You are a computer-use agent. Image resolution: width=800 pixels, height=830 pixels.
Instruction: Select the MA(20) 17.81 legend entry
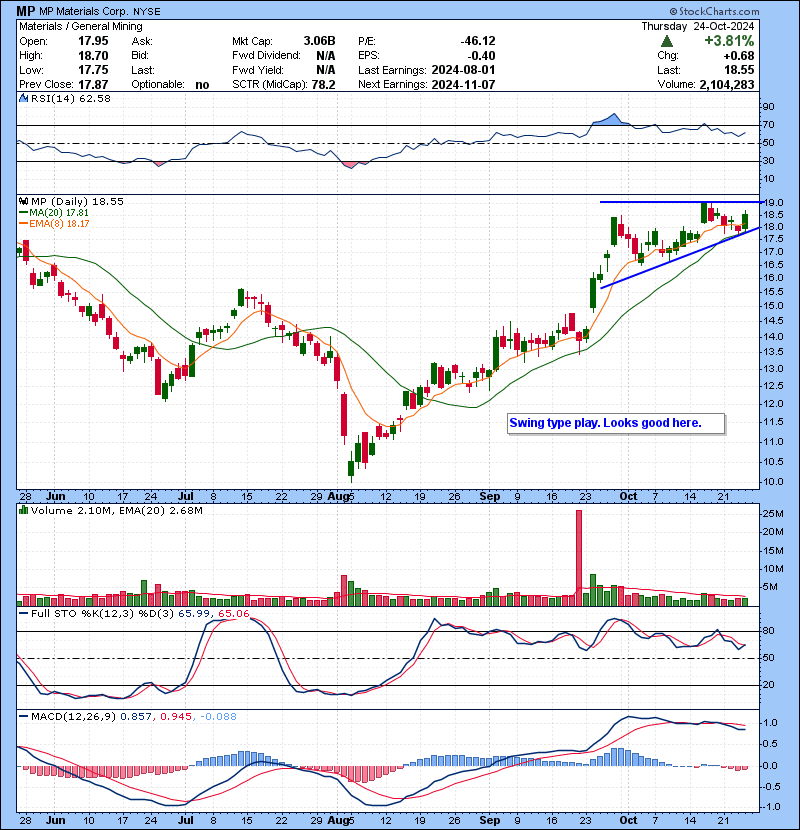click(x=62, y=213)
